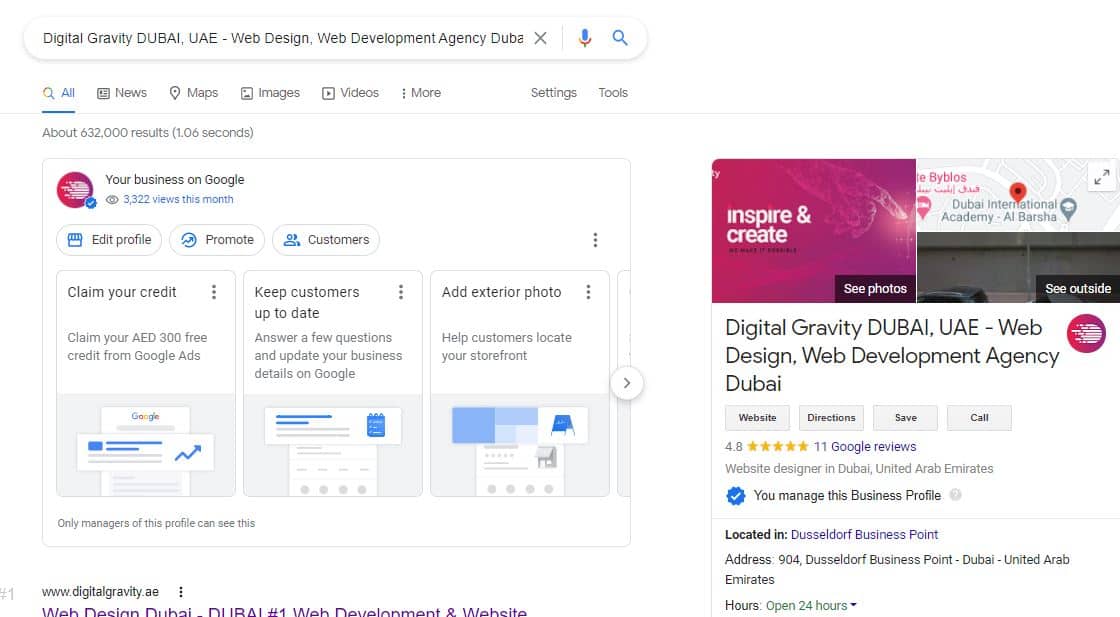Switch to the Videos tab

(350, 93)
